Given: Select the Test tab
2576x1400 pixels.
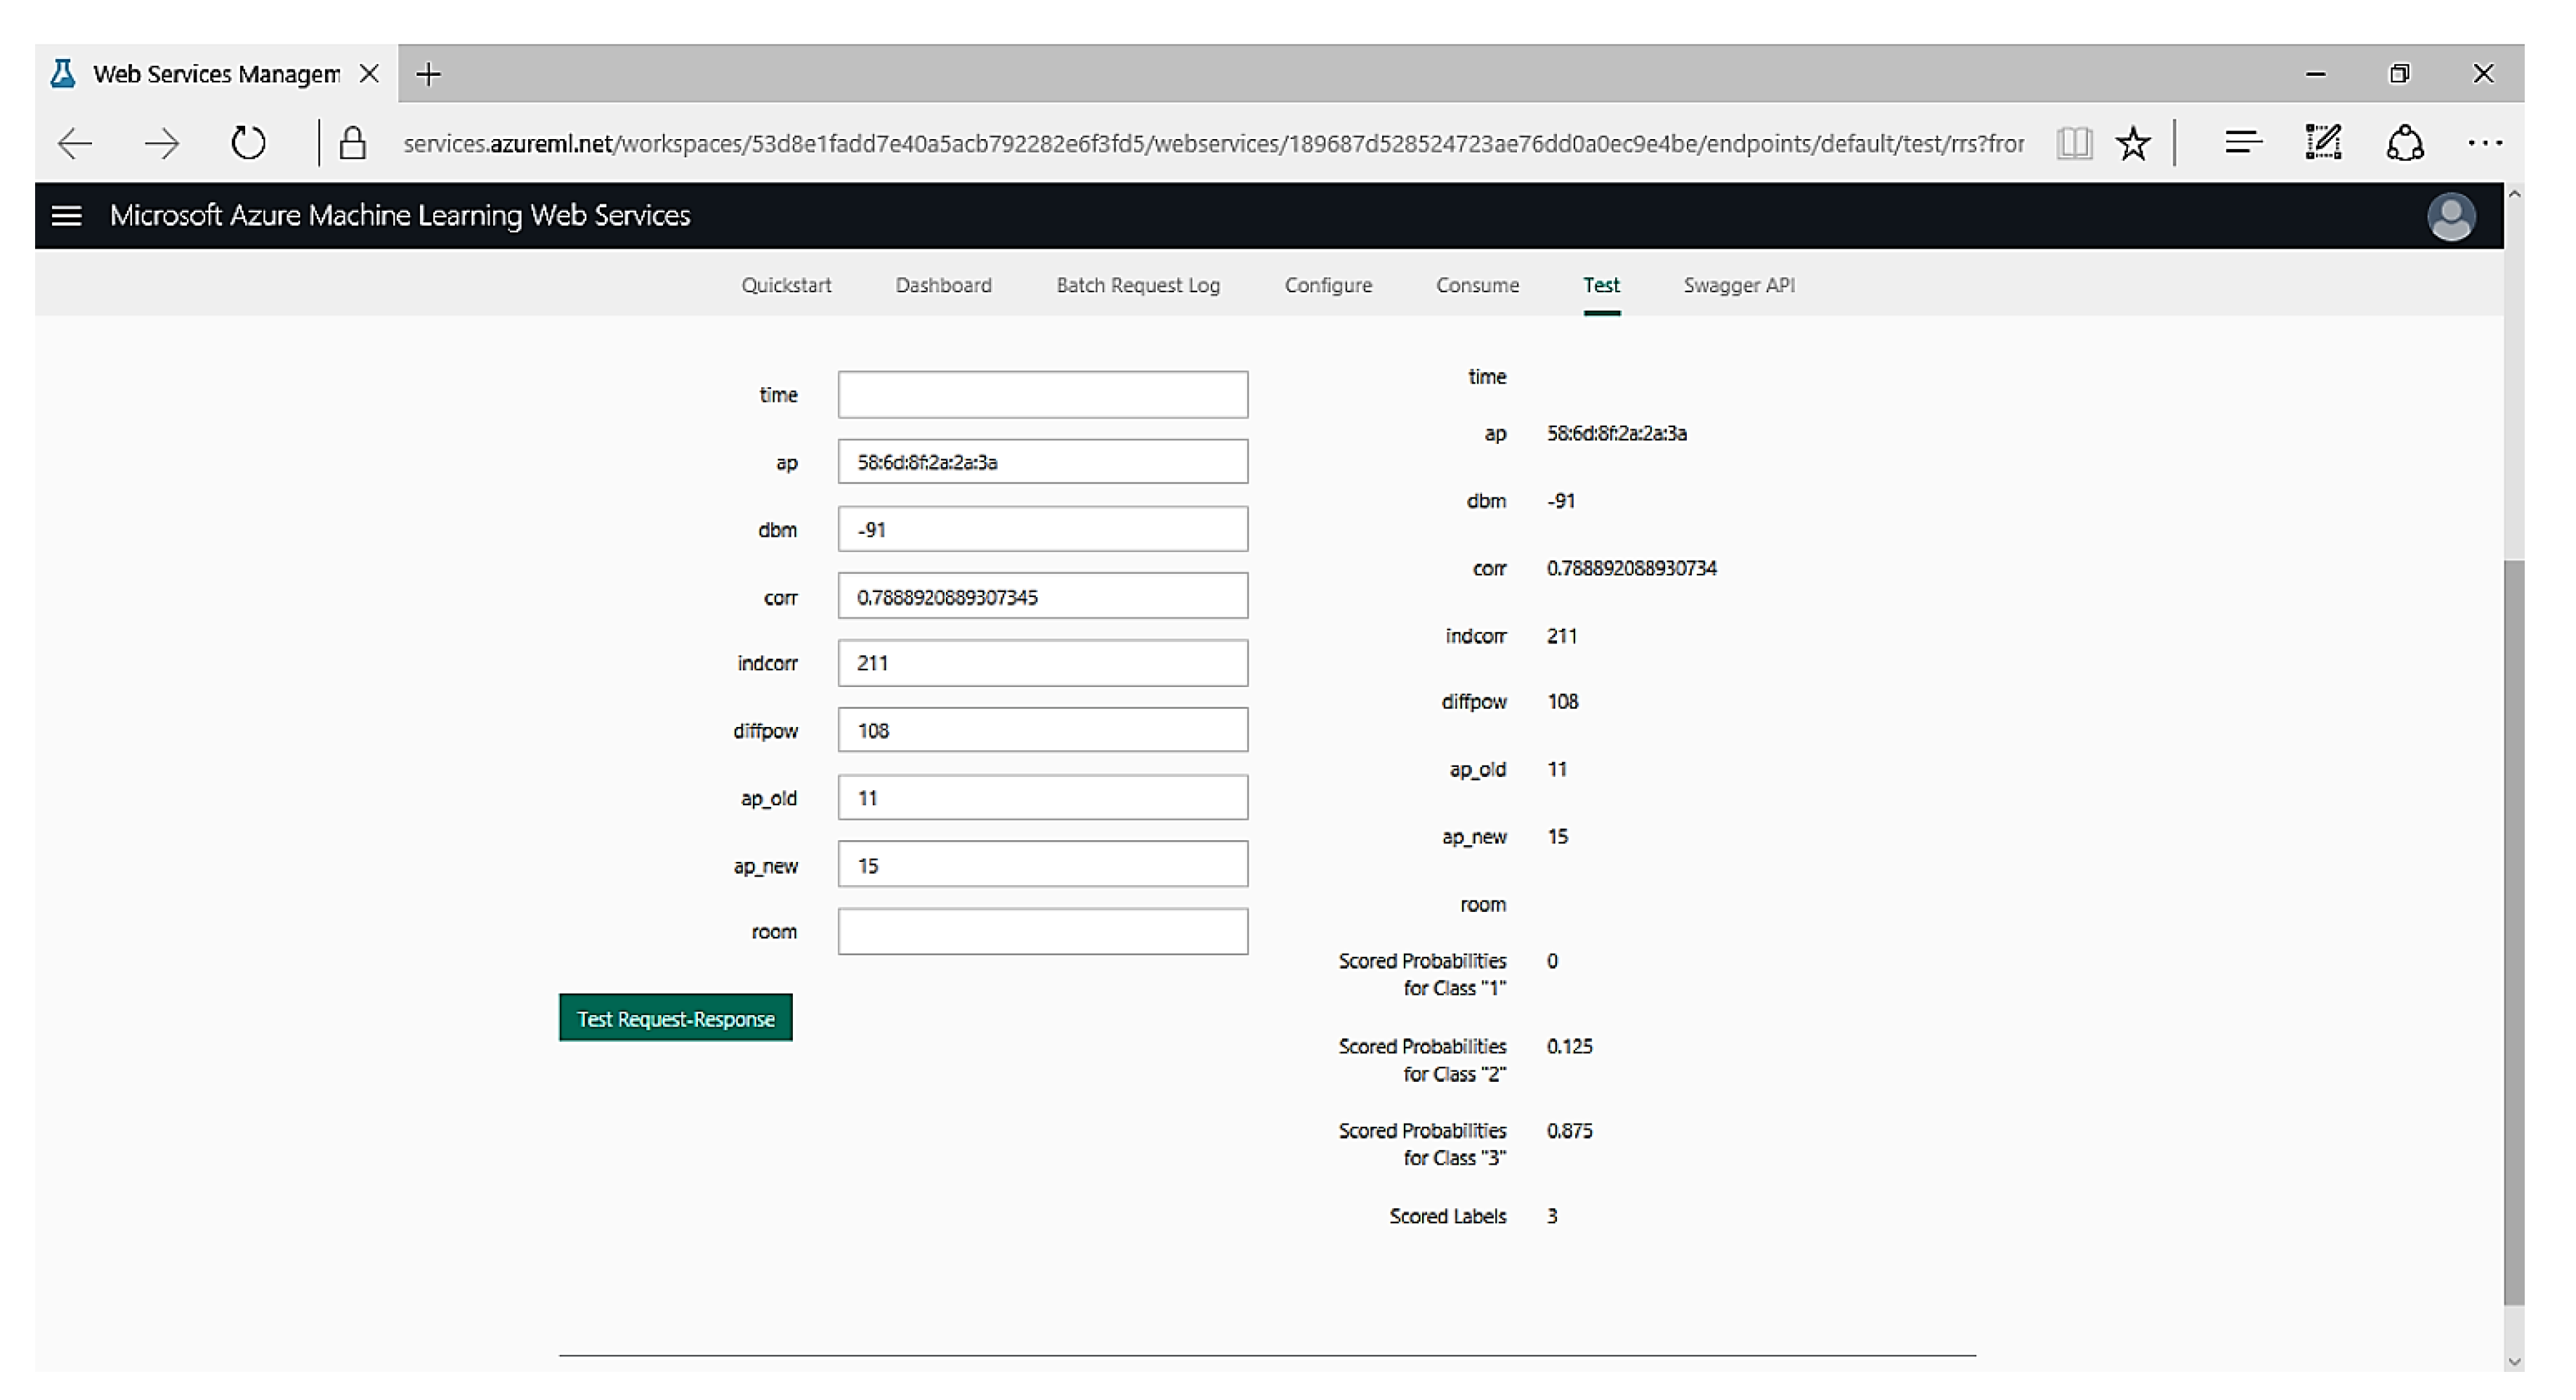Looking at the screenshot, I should 1601,285.
